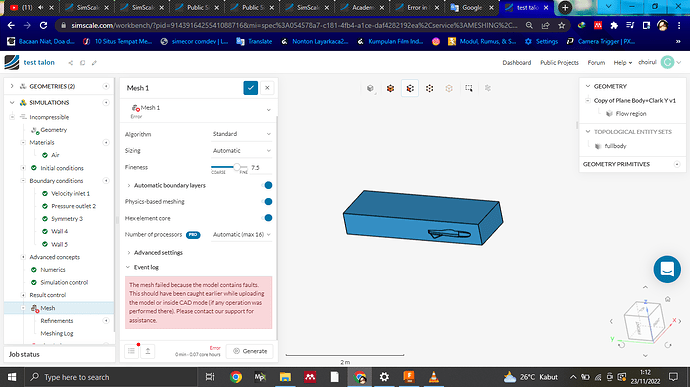Expand the Advanced settings section
Screen dimensions: 690x387
click(154, 253)
